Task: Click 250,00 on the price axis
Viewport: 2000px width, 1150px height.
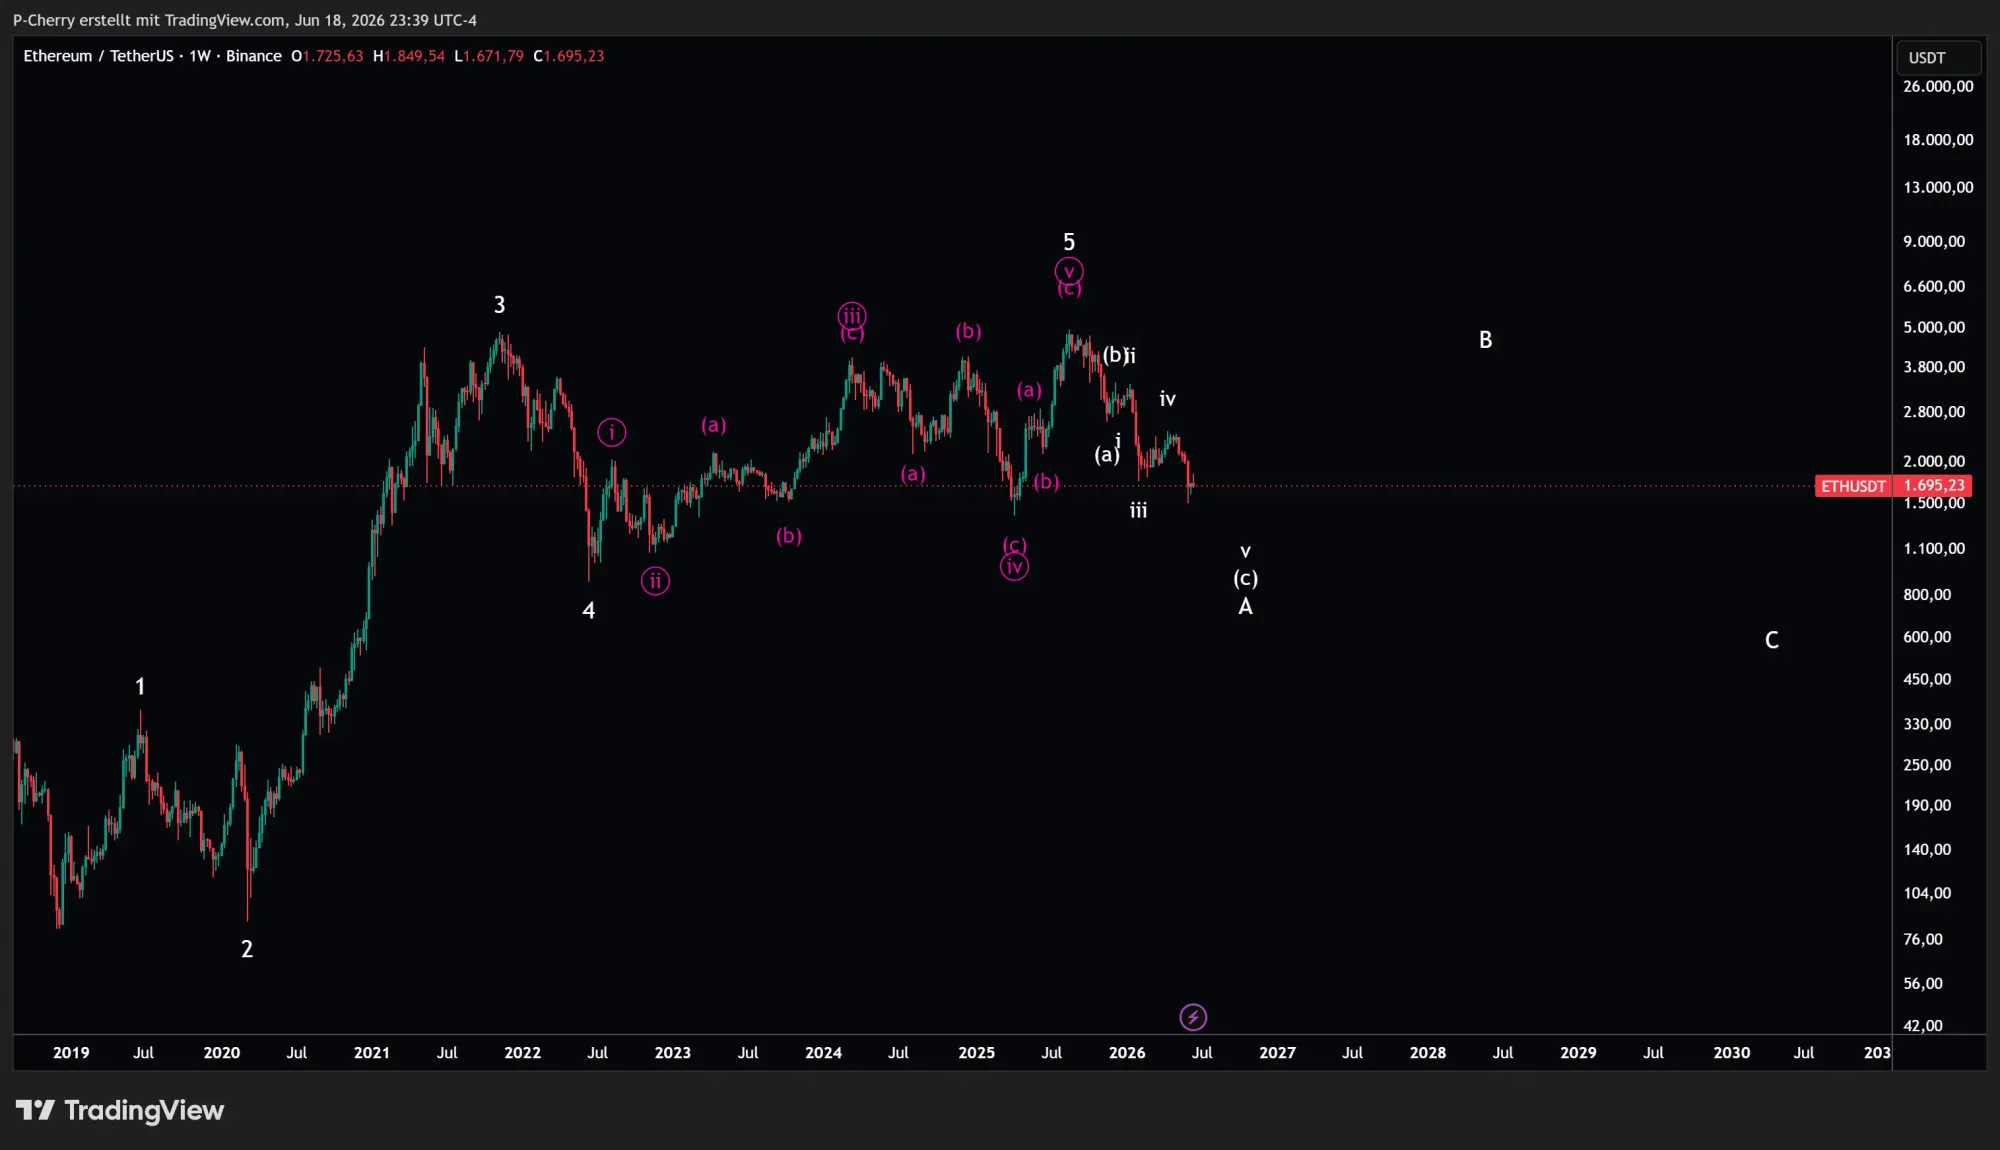Action: (x=1927, y=765)
